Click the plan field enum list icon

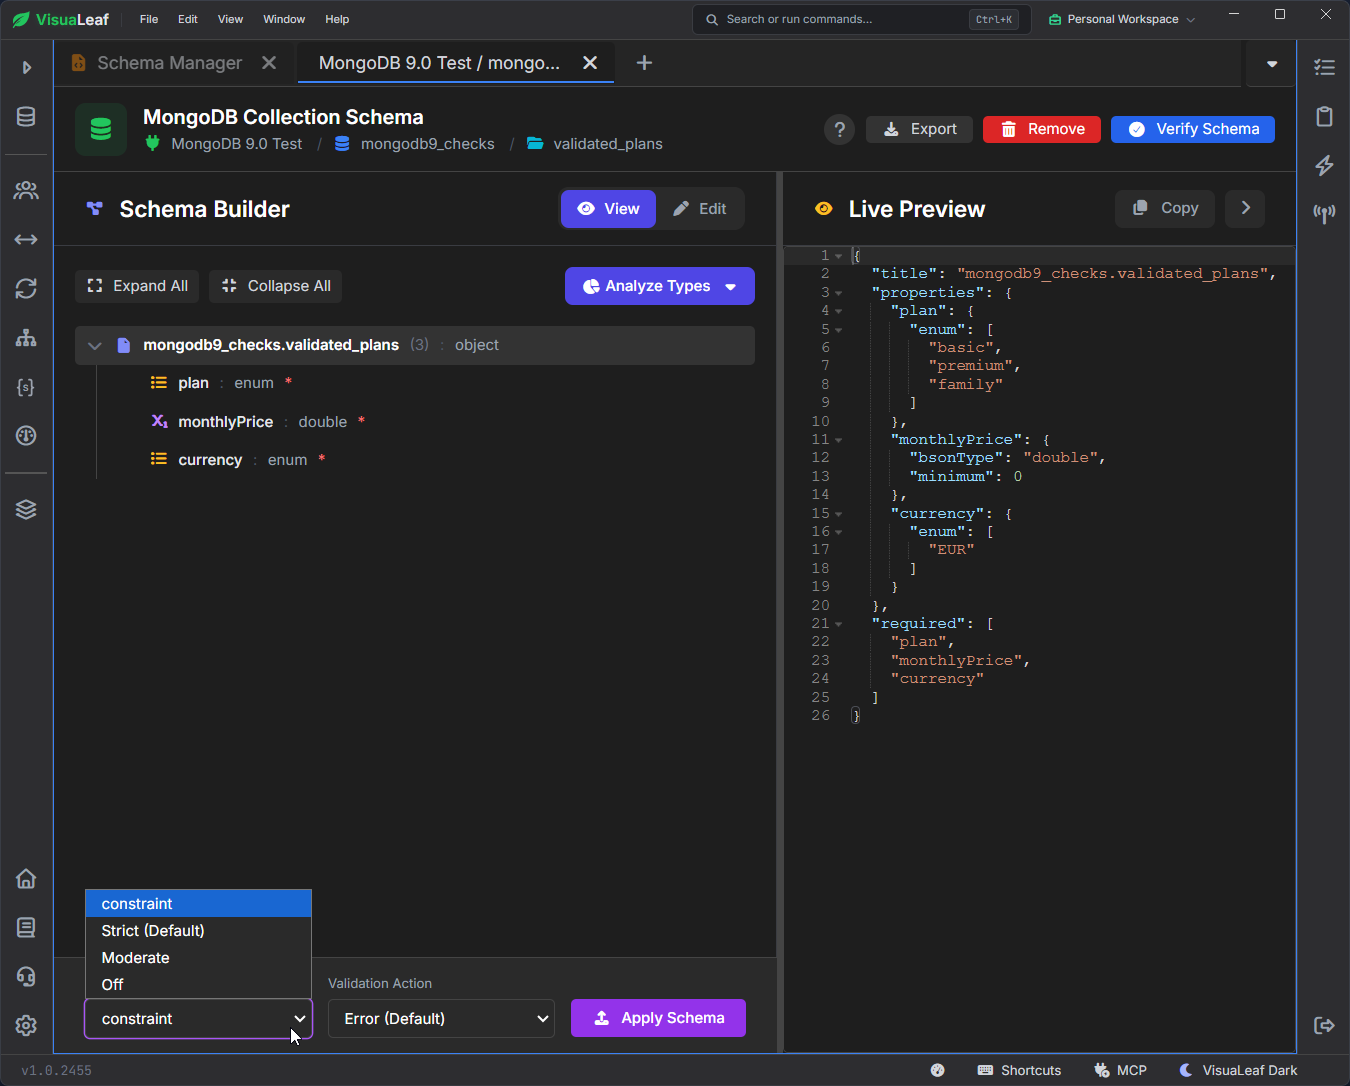click(158, 382)
